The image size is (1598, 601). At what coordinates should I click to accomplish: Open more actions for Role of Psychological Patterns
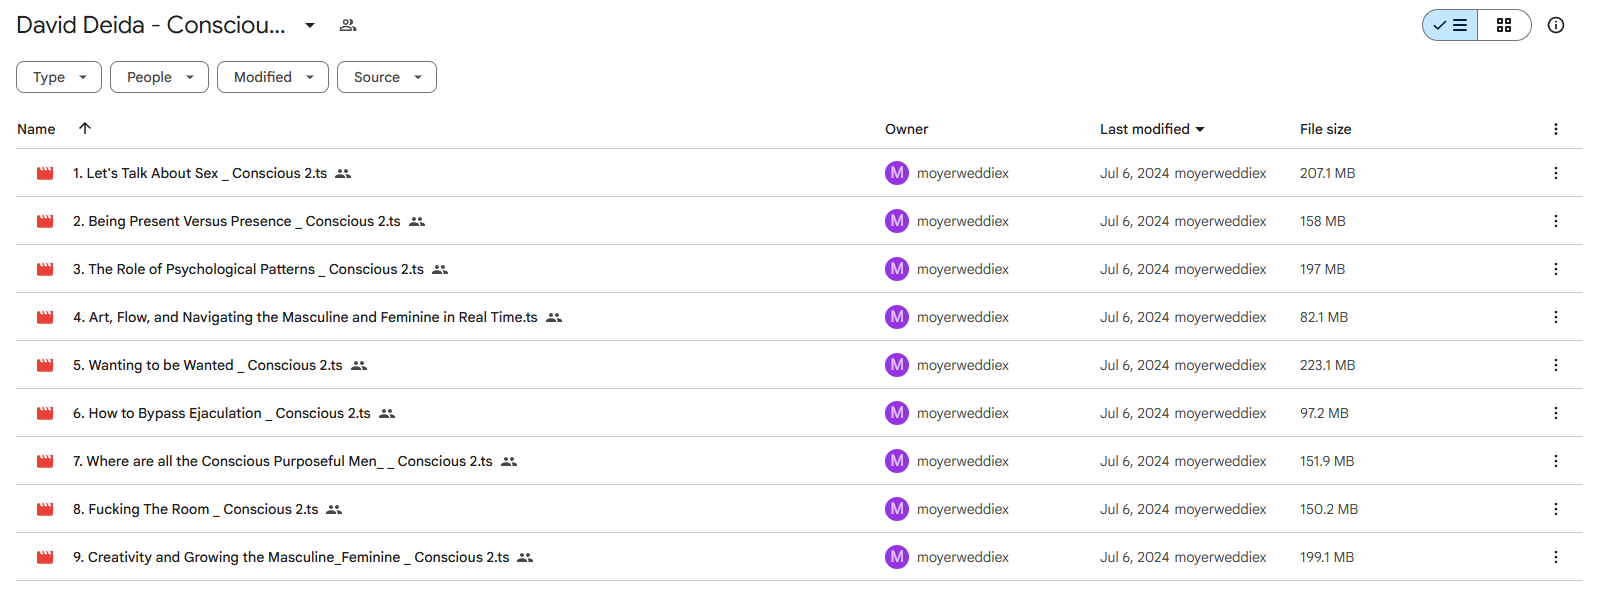coord(1556,269)
